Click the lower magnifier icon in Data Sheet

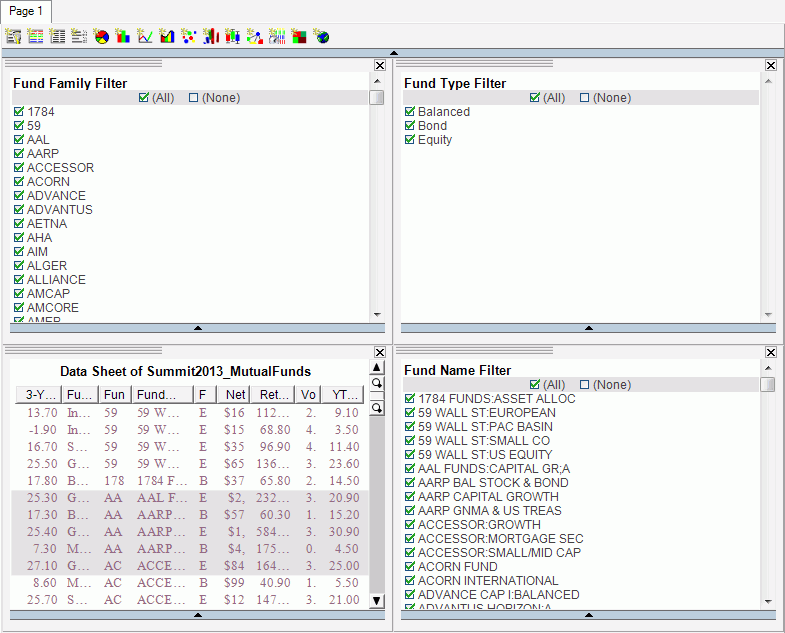coord(376,408)
